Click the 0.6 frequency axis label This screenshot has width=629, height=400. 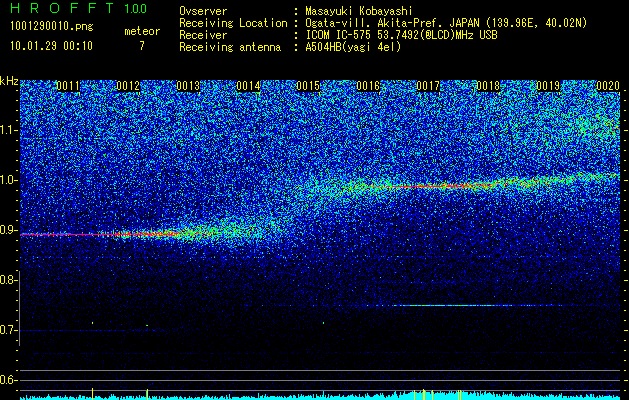coord(8,380)
